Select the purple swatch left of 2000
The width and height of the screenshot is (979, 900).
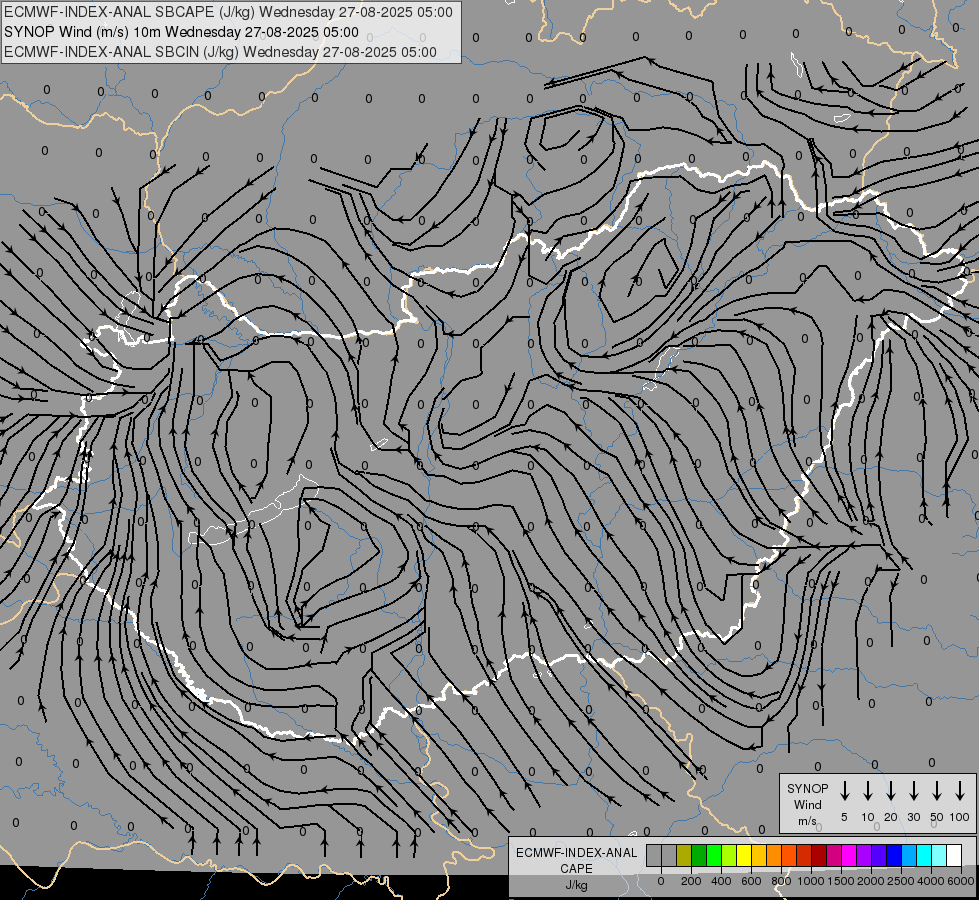click(864, 855)
